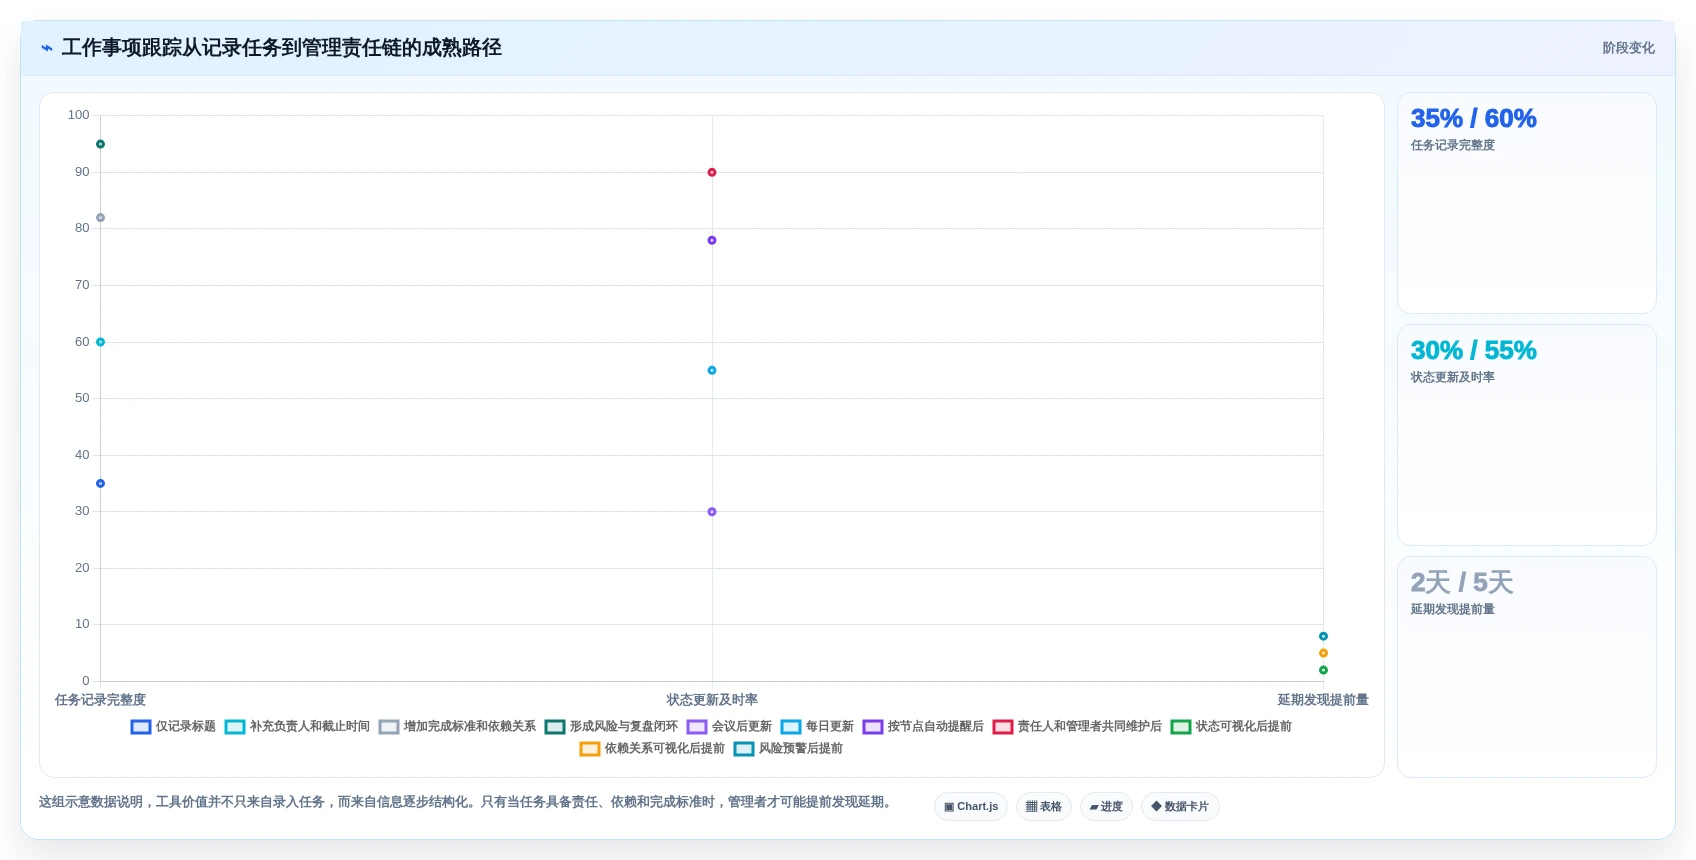
Task: Select the green data point at 2
Action: point(1323,670)
